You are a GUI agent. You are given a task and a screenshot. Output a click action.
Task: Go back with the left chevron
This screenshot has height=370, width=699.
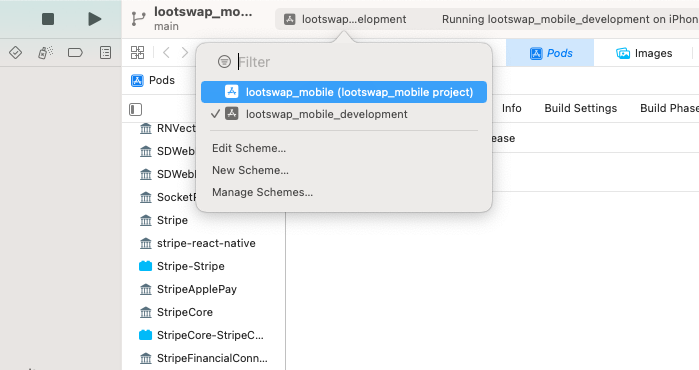166,53
